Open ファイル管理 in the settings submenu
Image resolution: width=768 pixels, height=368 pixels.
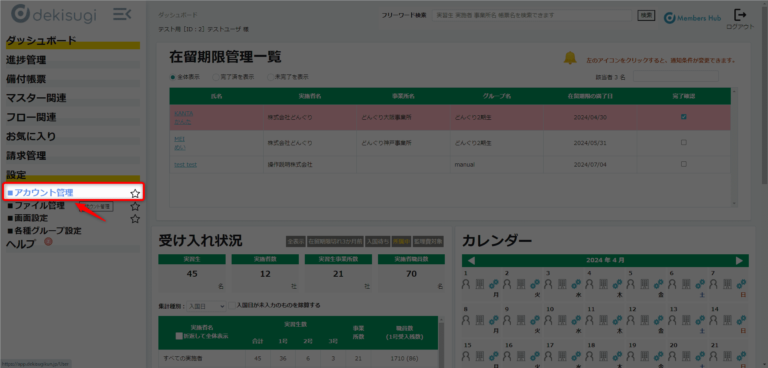pos(39,205)
